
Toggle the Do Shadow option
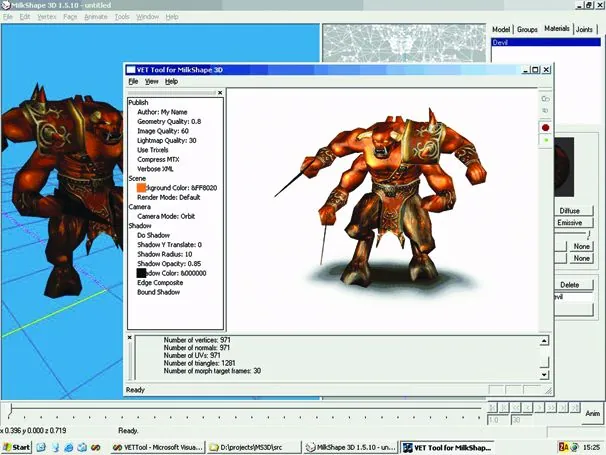coord(153,235)
